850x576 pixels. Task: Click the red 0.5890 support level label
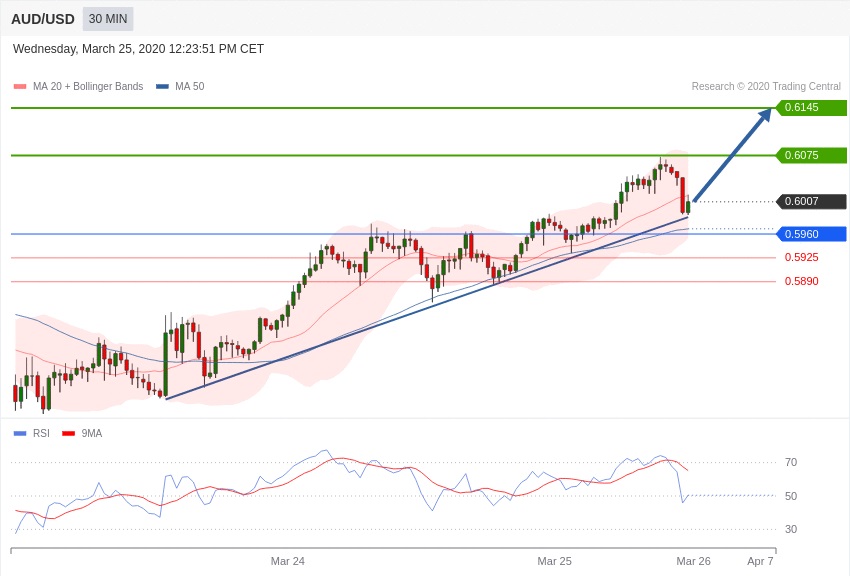coord(801,282)
